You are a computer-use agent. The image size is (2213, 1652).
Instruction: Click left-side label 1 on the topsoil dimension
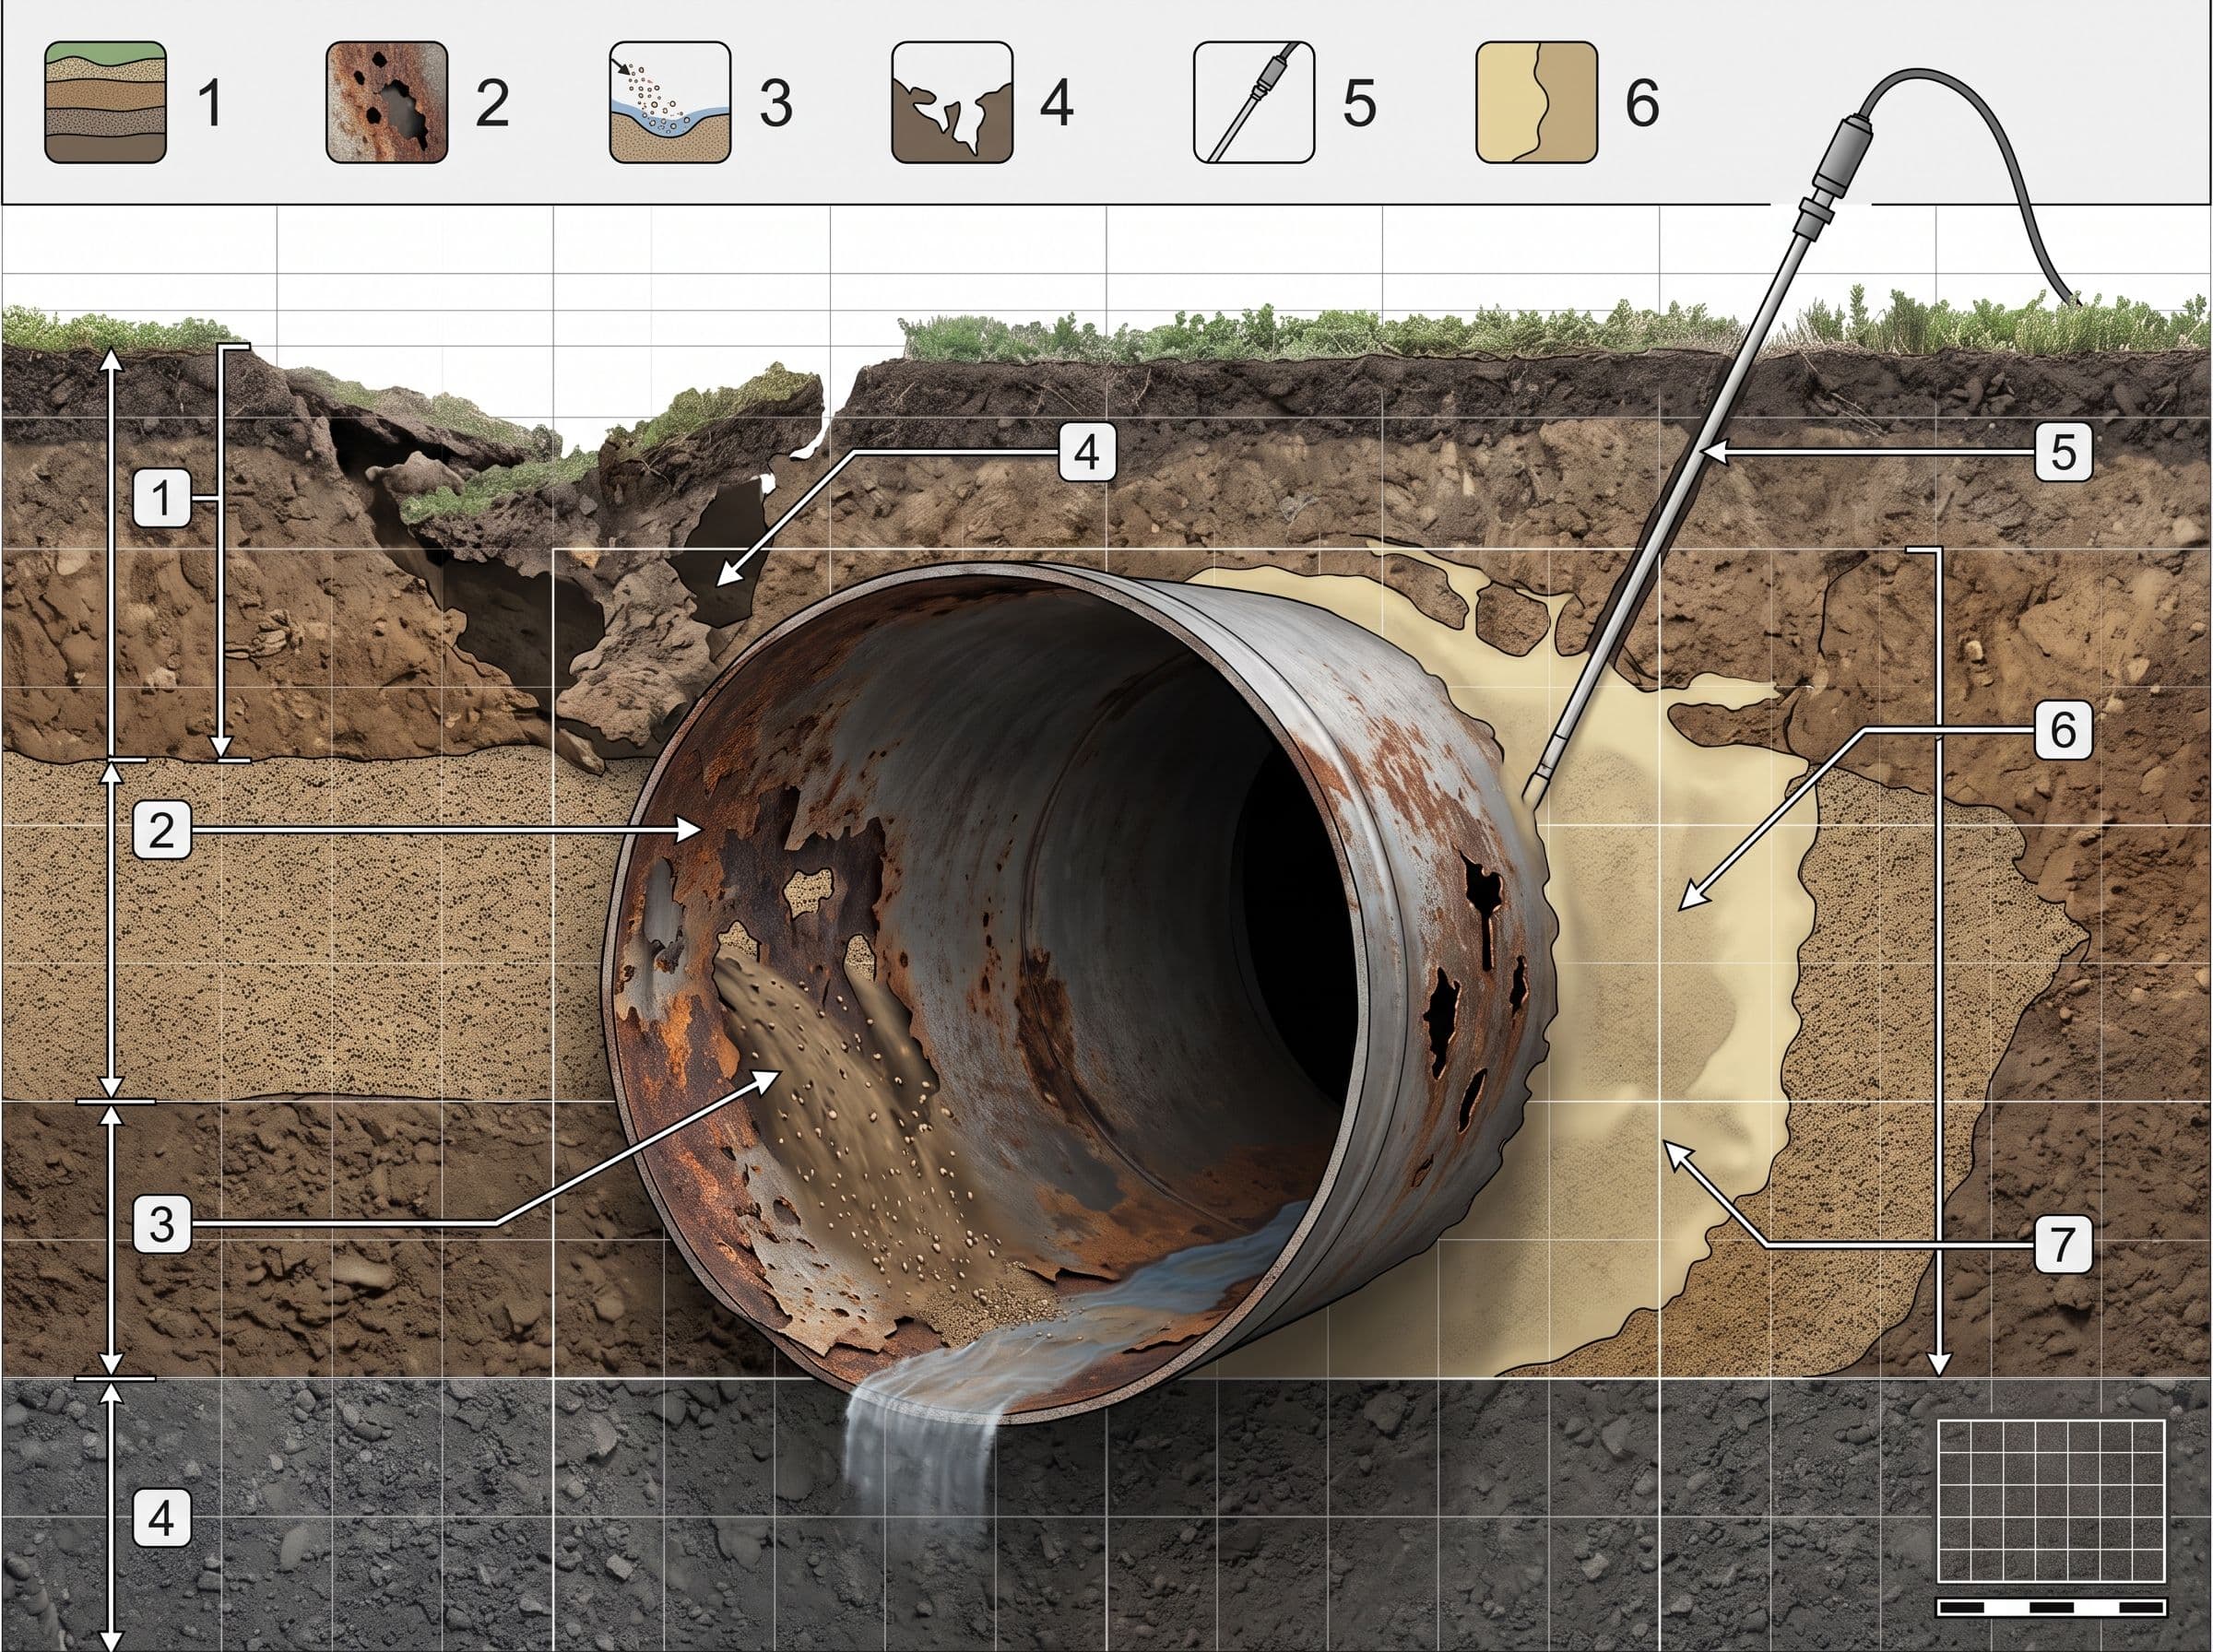click(x=161, y=499)
